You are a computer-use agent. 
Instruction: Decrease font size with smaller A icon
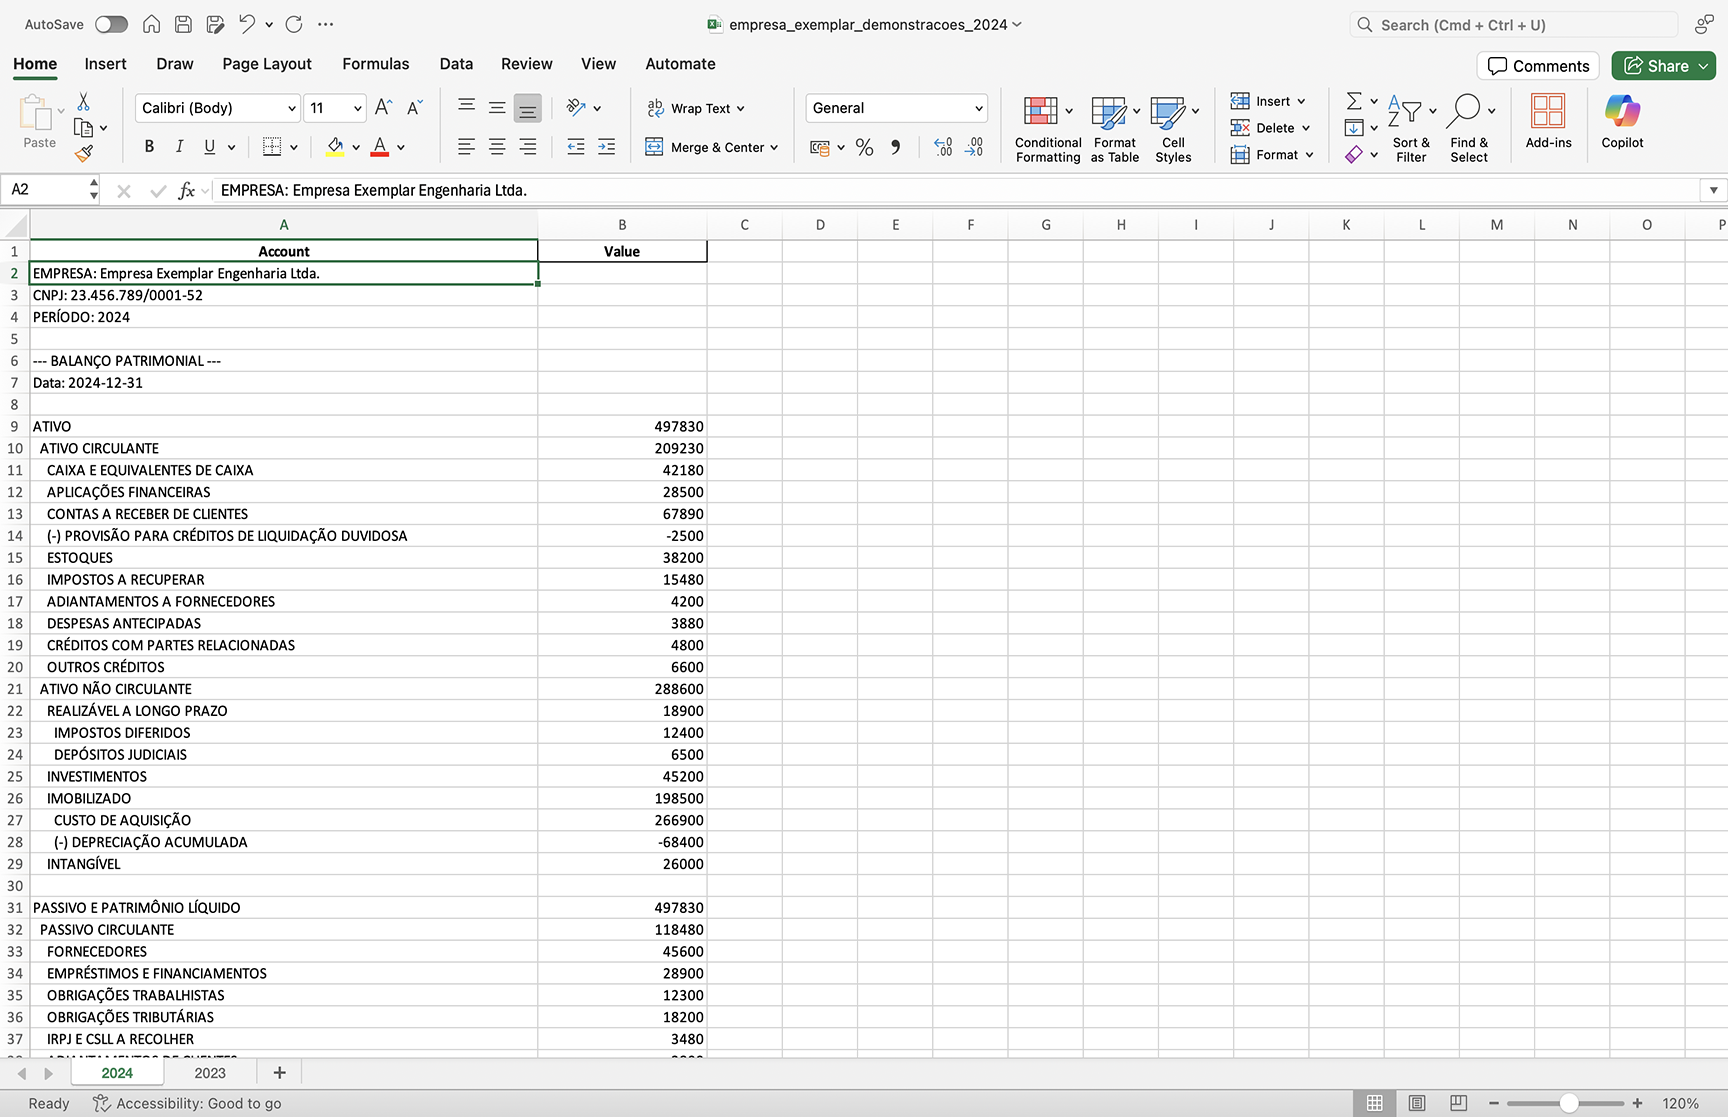point(415,108)
